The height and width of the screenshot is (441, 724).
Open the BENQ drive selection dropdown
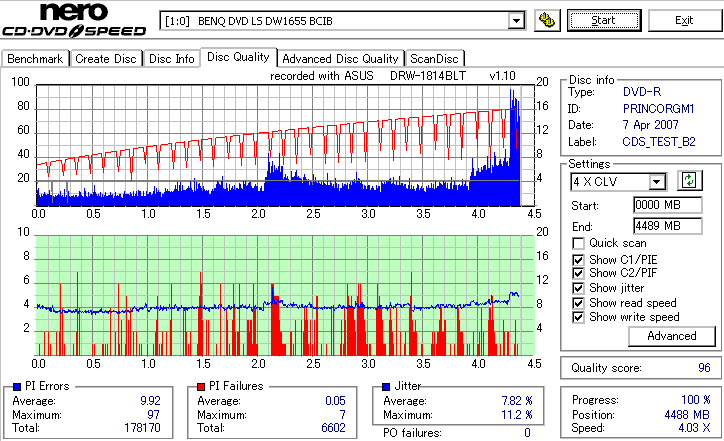point(516,21)
